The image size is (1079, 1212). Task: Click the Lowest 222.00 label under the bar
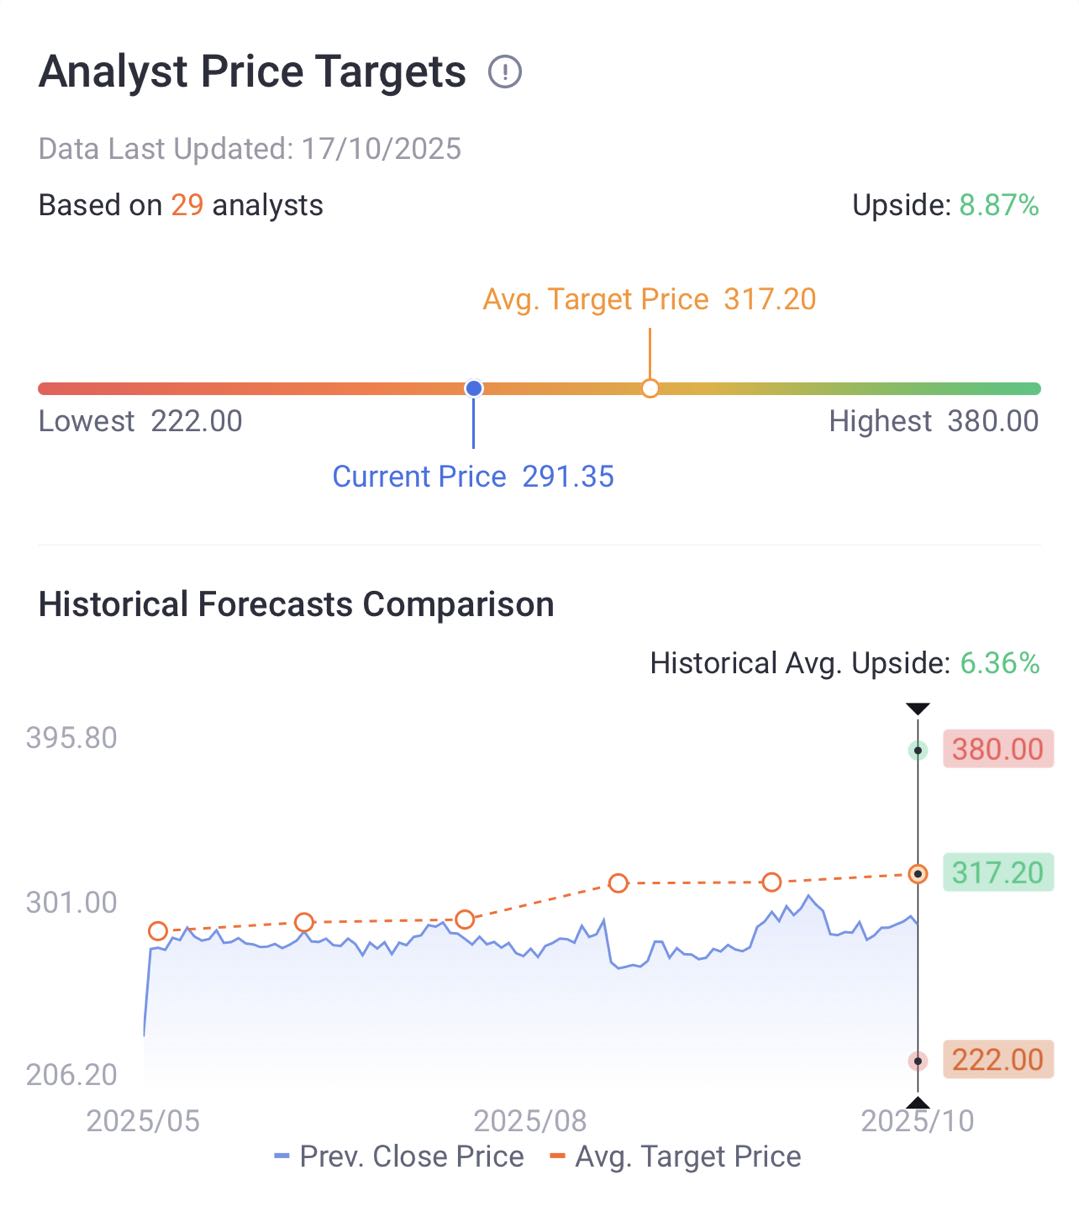140,421
